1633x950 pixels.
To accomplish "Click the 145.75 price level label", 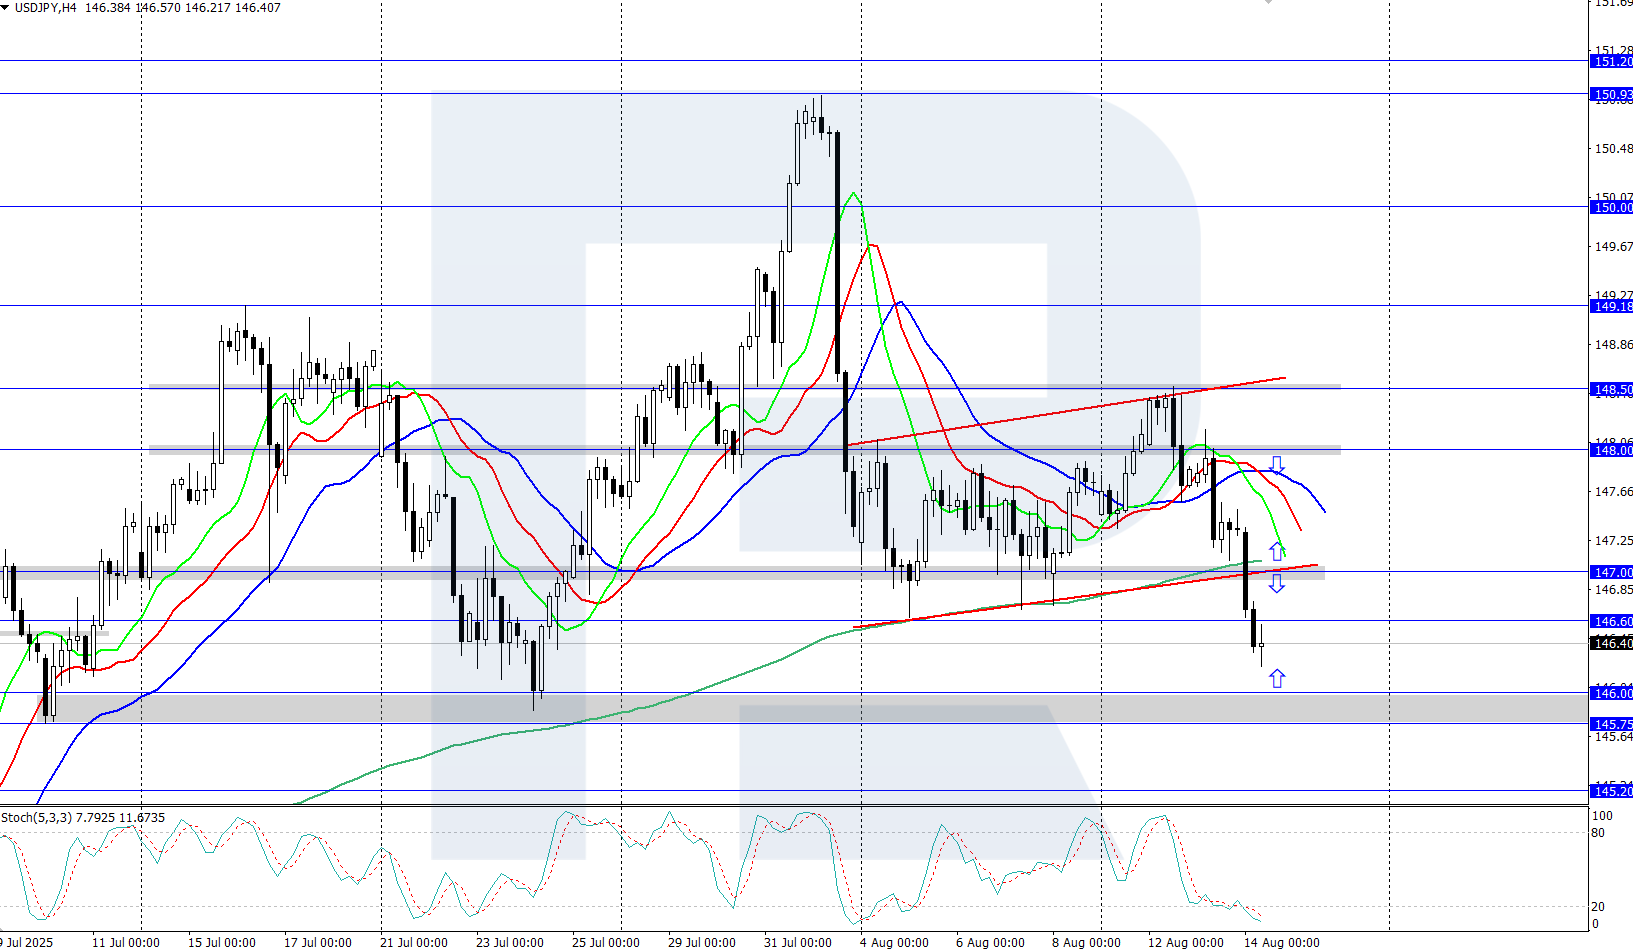I will (x=1611, y=725).
